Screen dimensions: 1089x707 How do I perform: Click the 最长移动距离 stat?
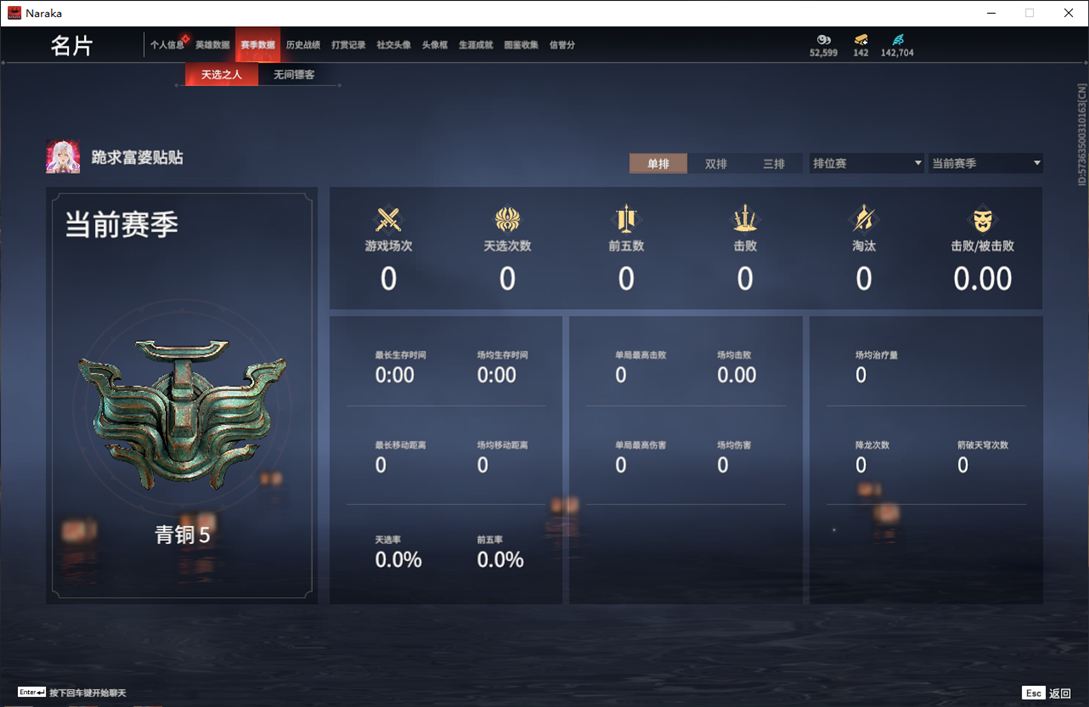(x=401, y=457)
